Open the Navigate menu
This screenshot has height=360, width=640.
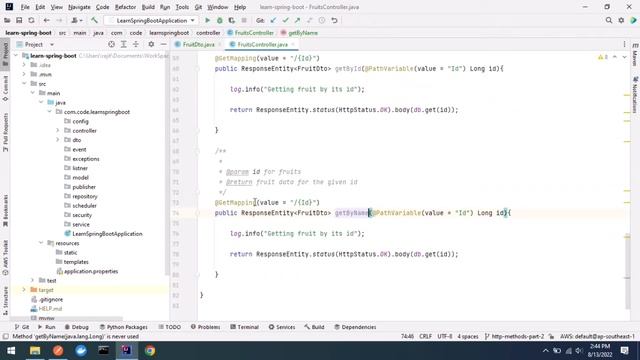click(79, 7)
